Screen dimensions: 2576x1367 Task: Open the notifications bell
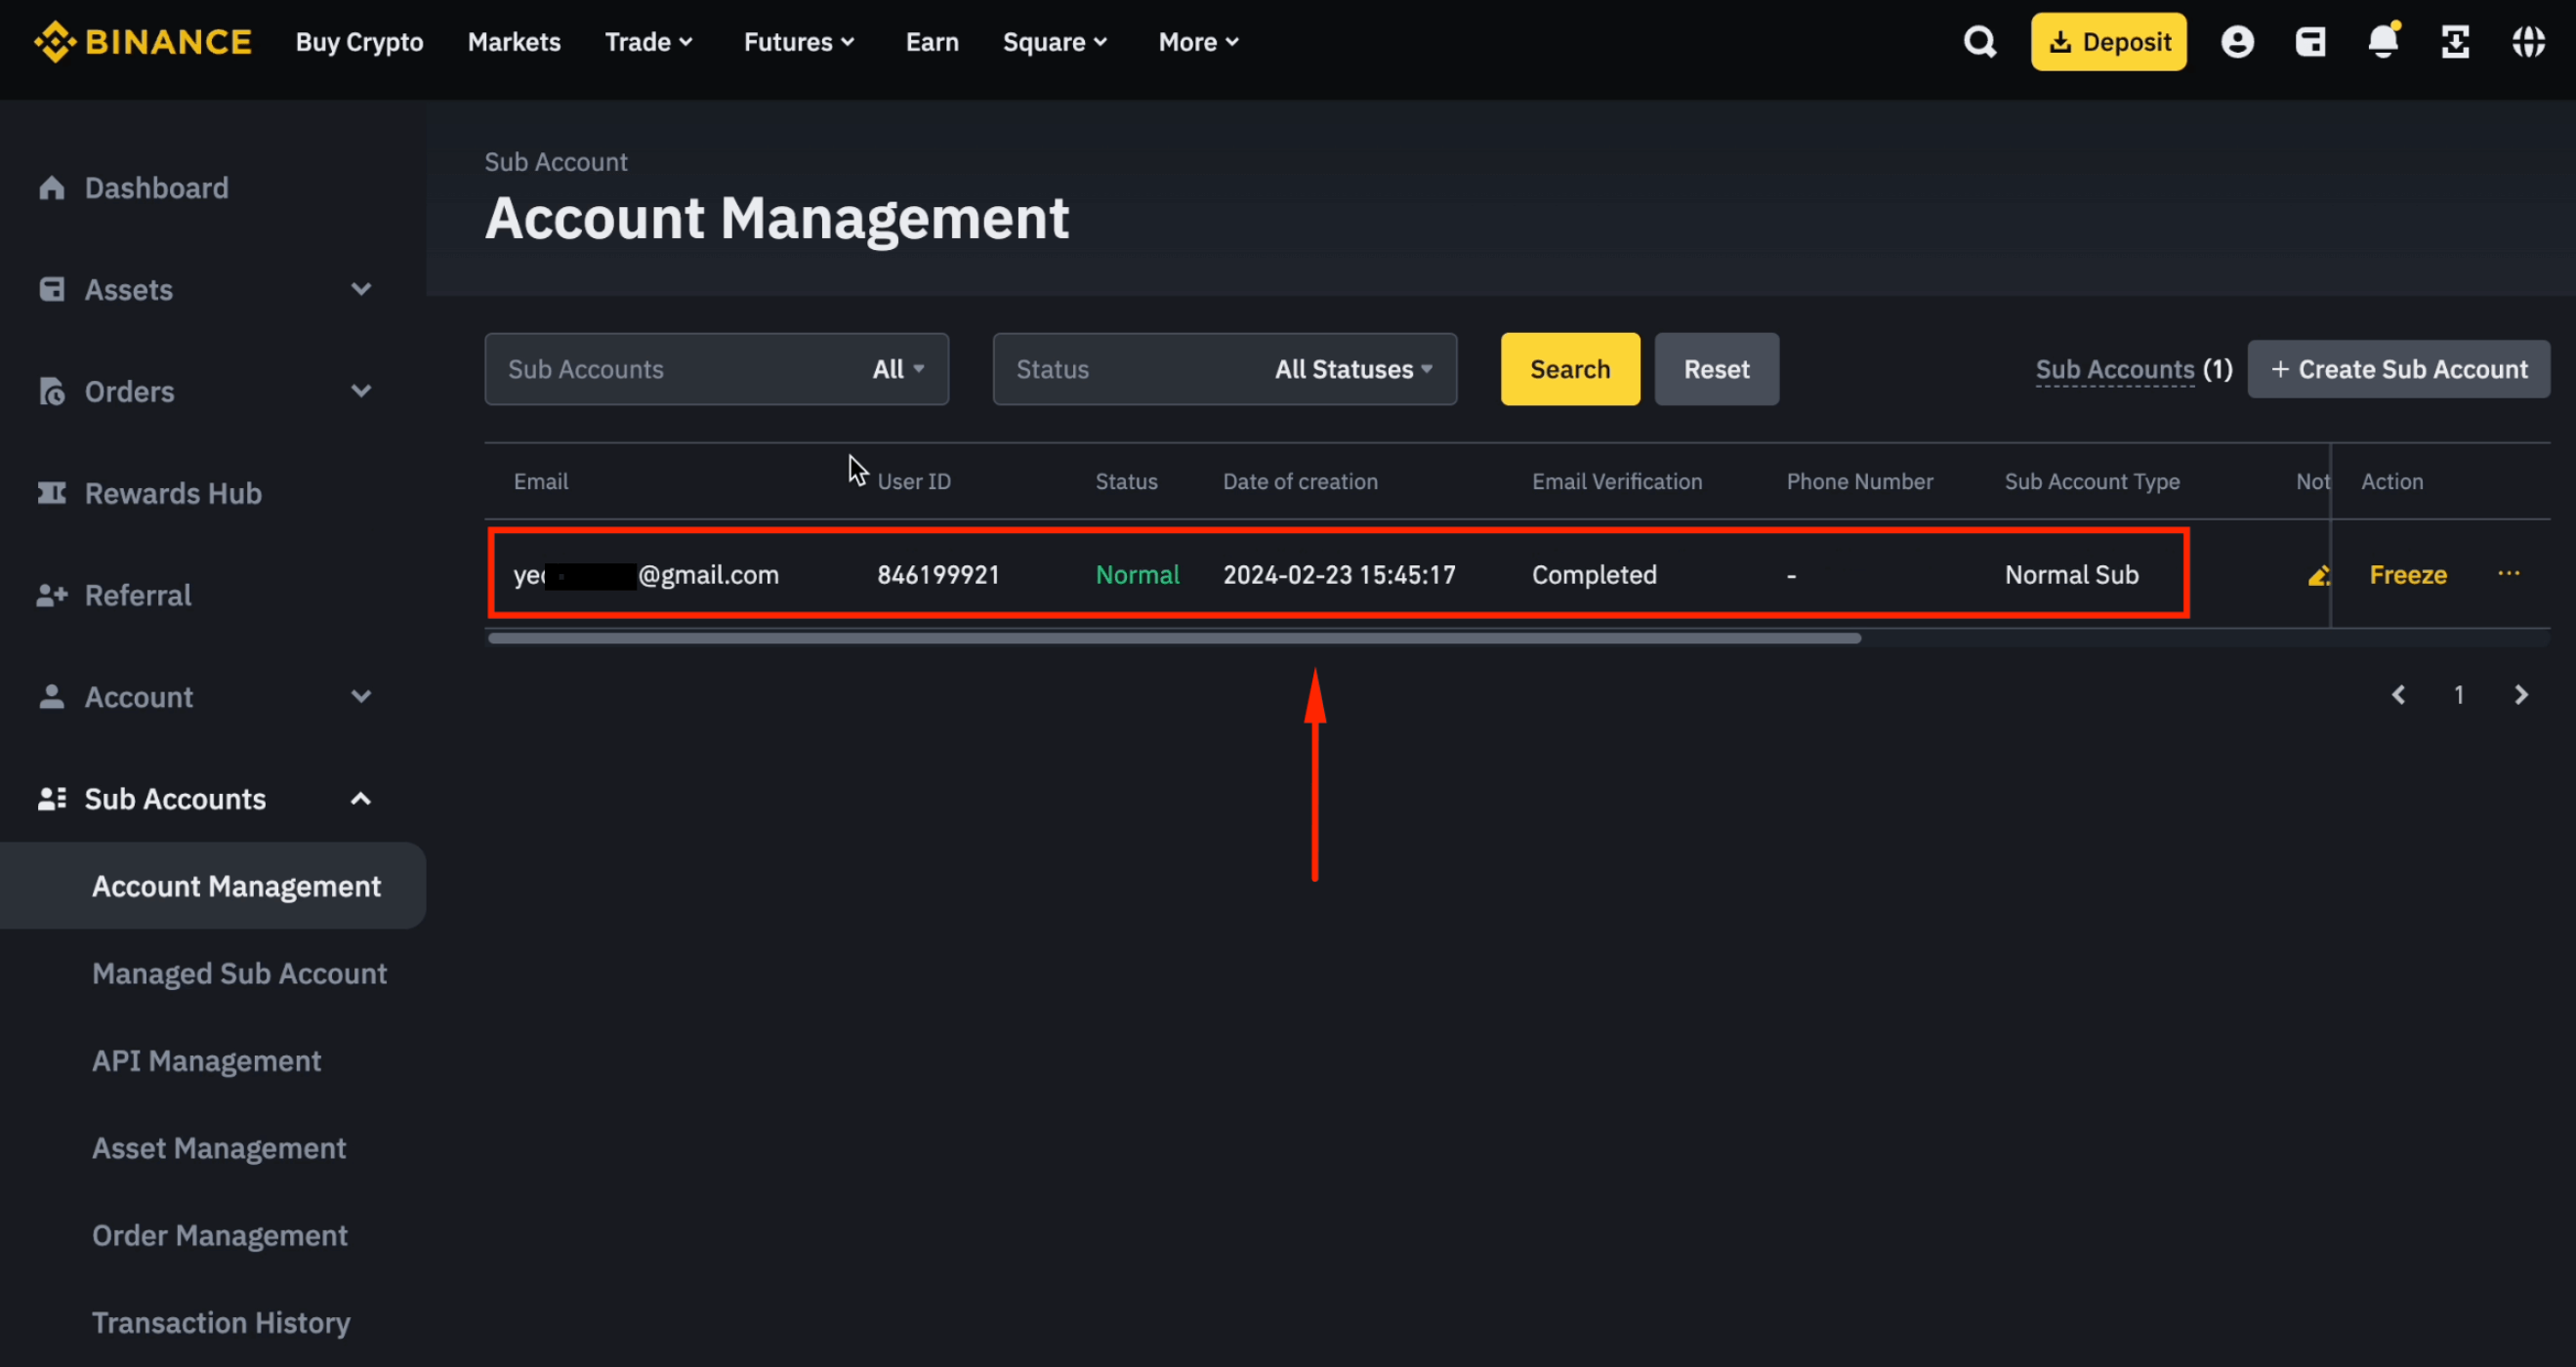(2383, 42)
